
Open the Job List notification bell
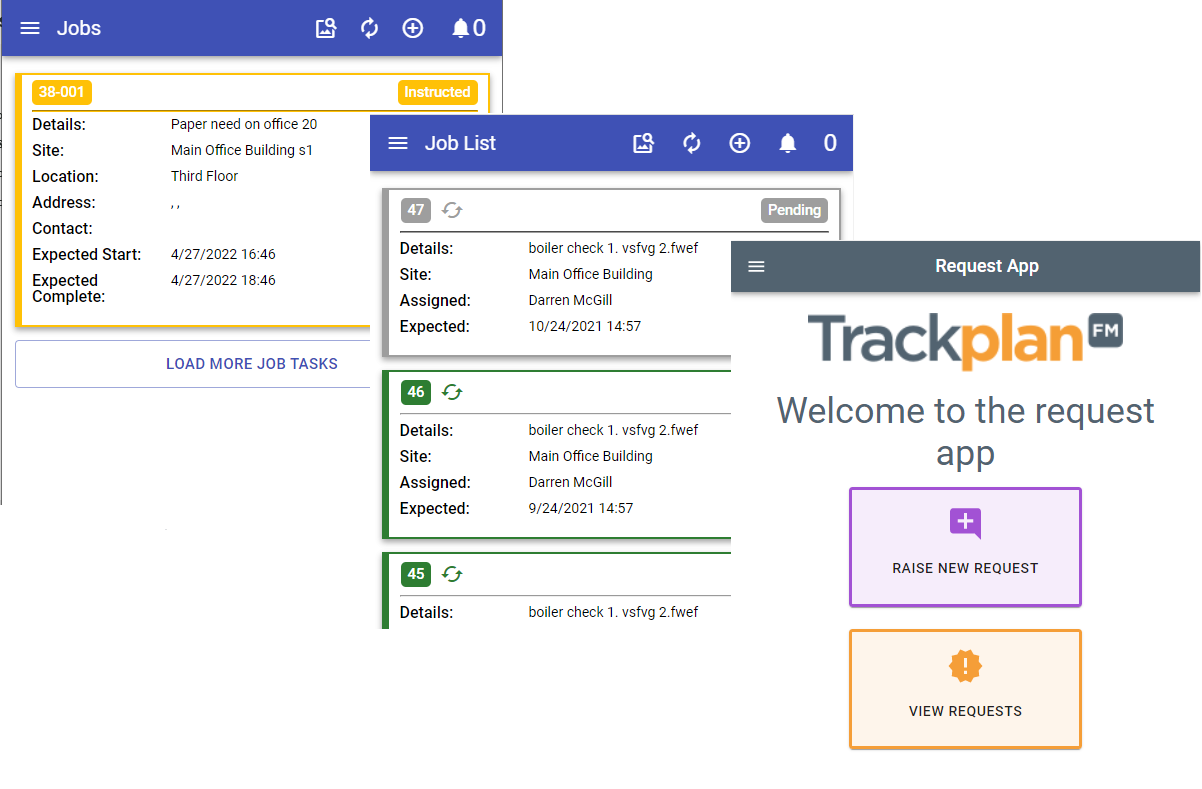(787, 143)
